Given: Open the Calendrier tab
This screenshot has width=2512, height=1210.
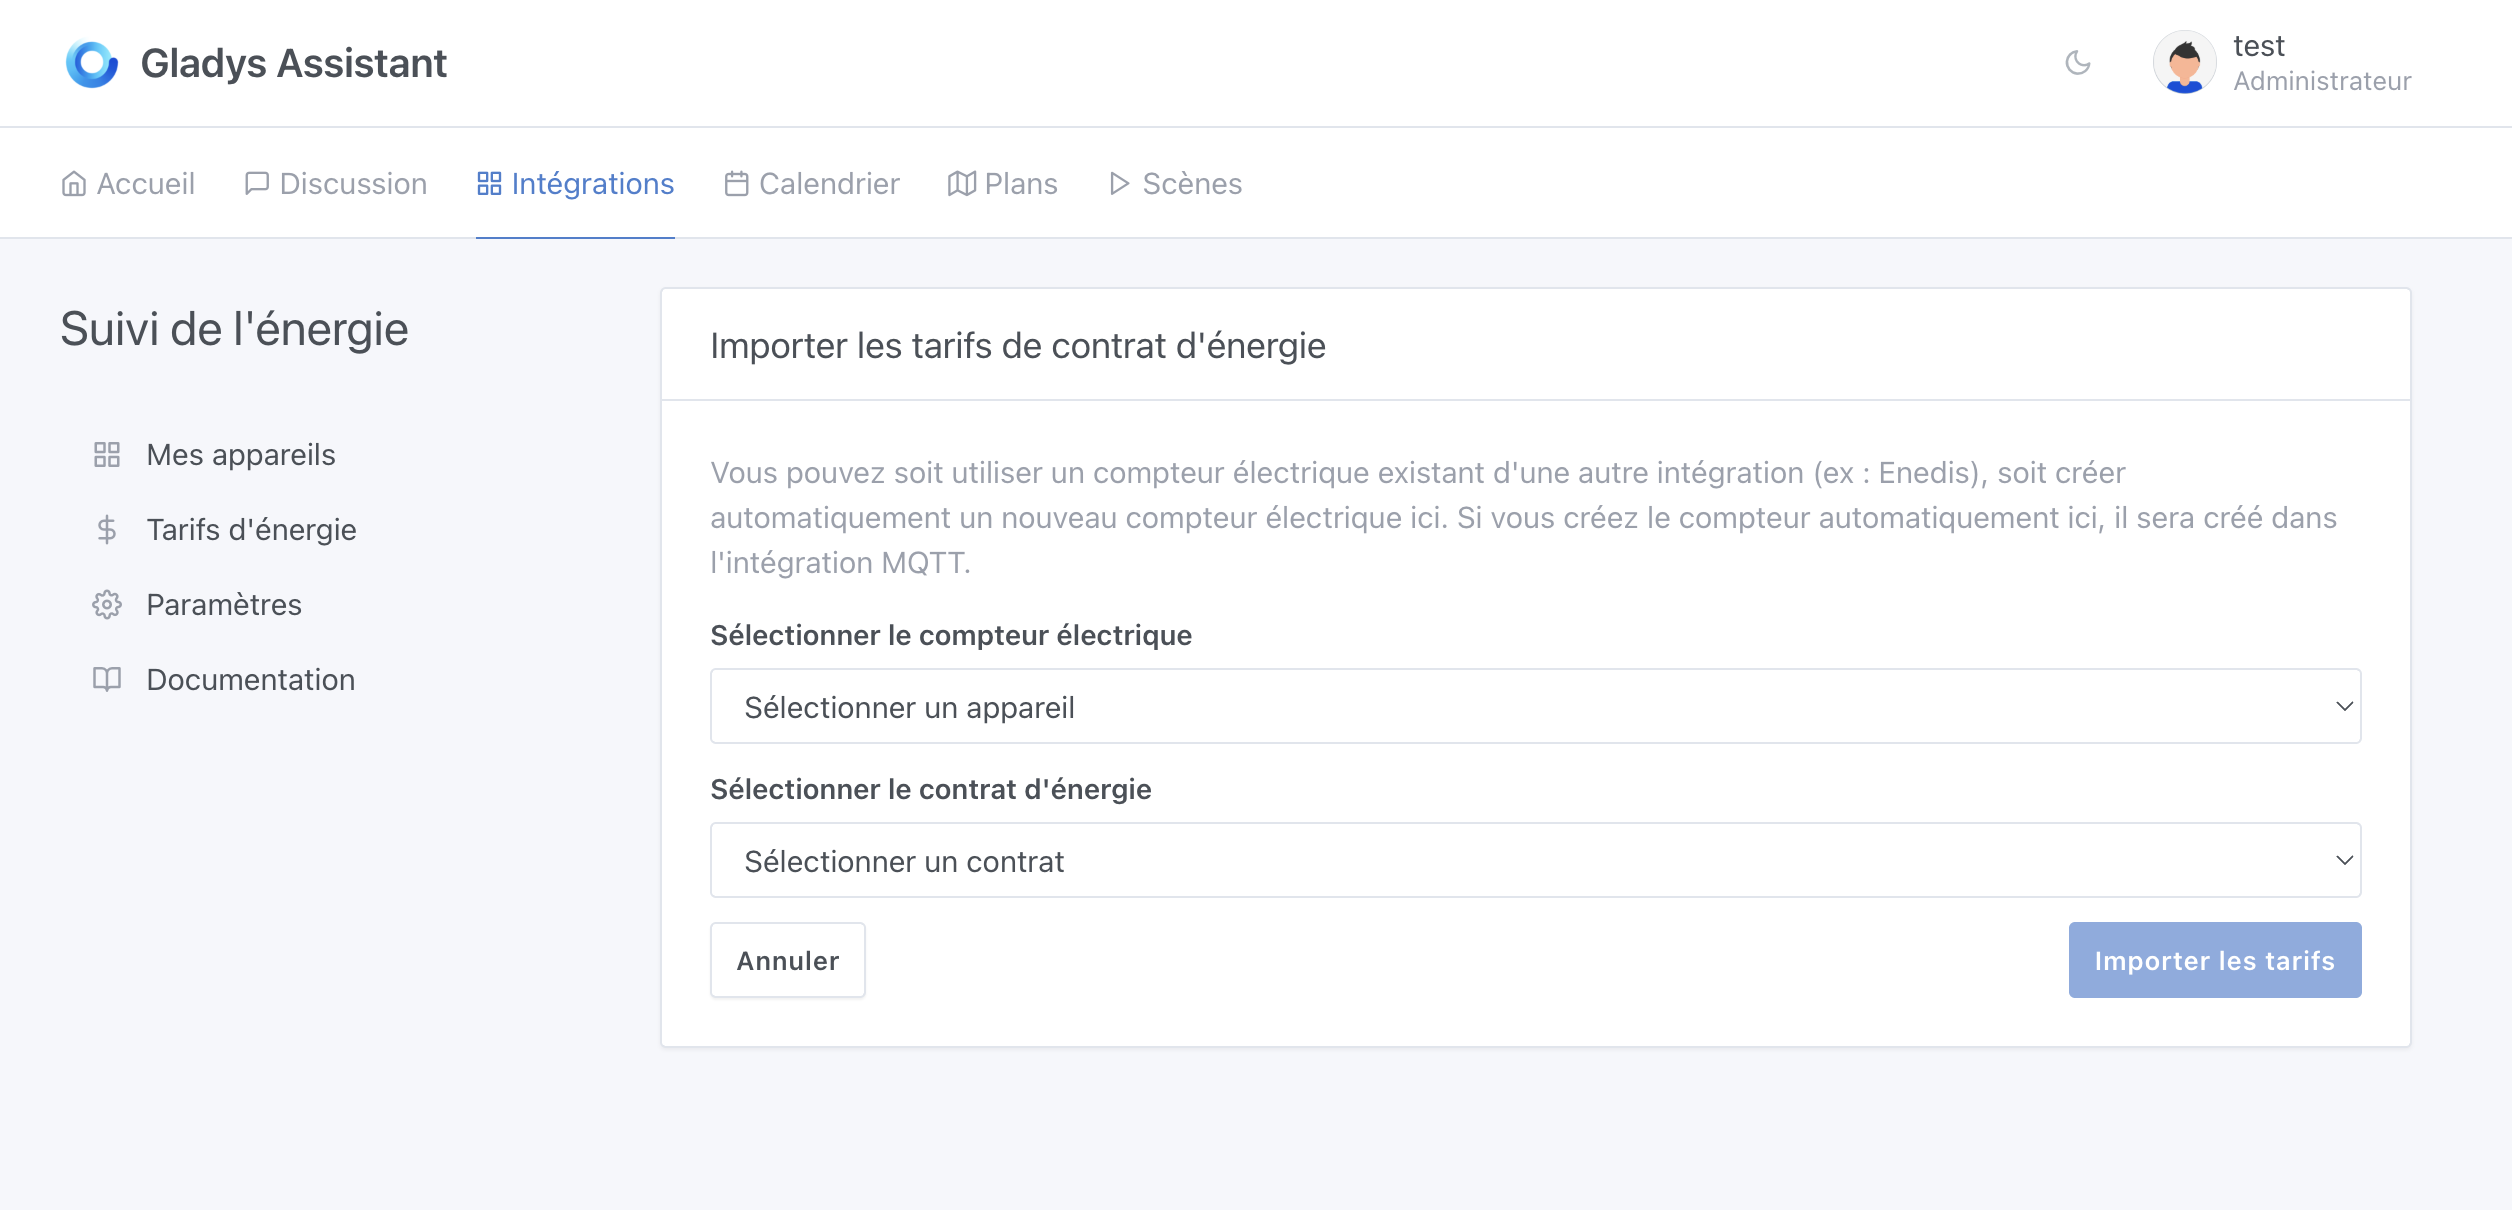Looking at the screenshot, I should (812, 184).
